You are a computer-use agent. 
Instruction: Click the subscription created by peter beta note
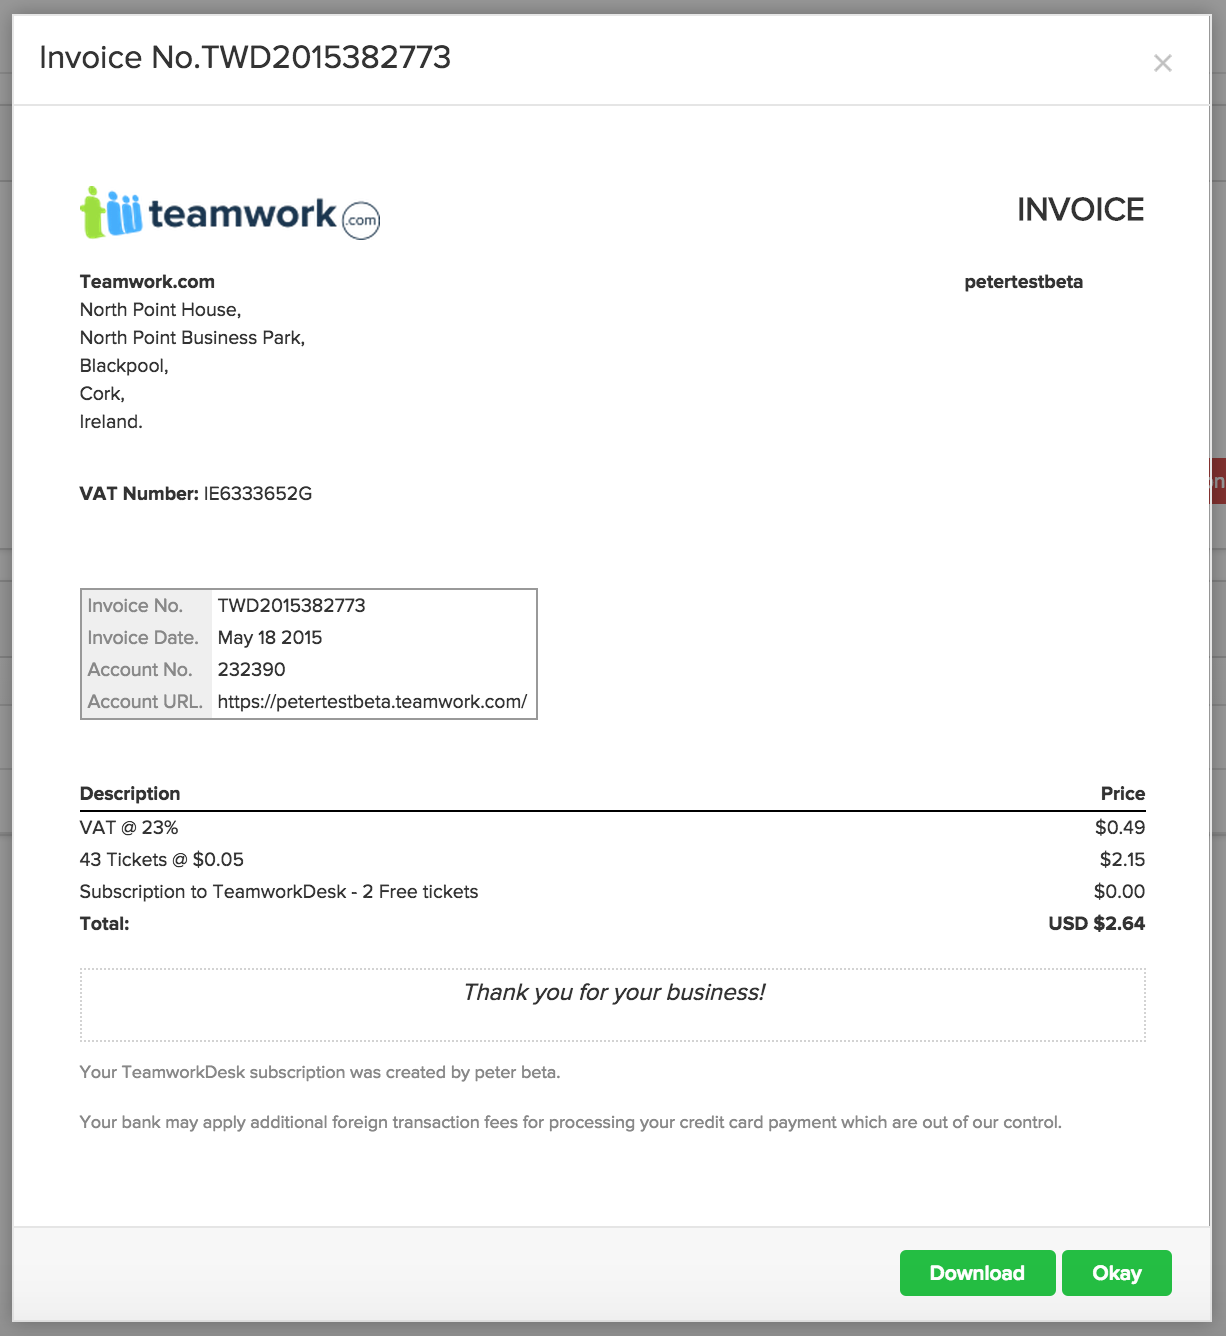[x=320, y=1072]
